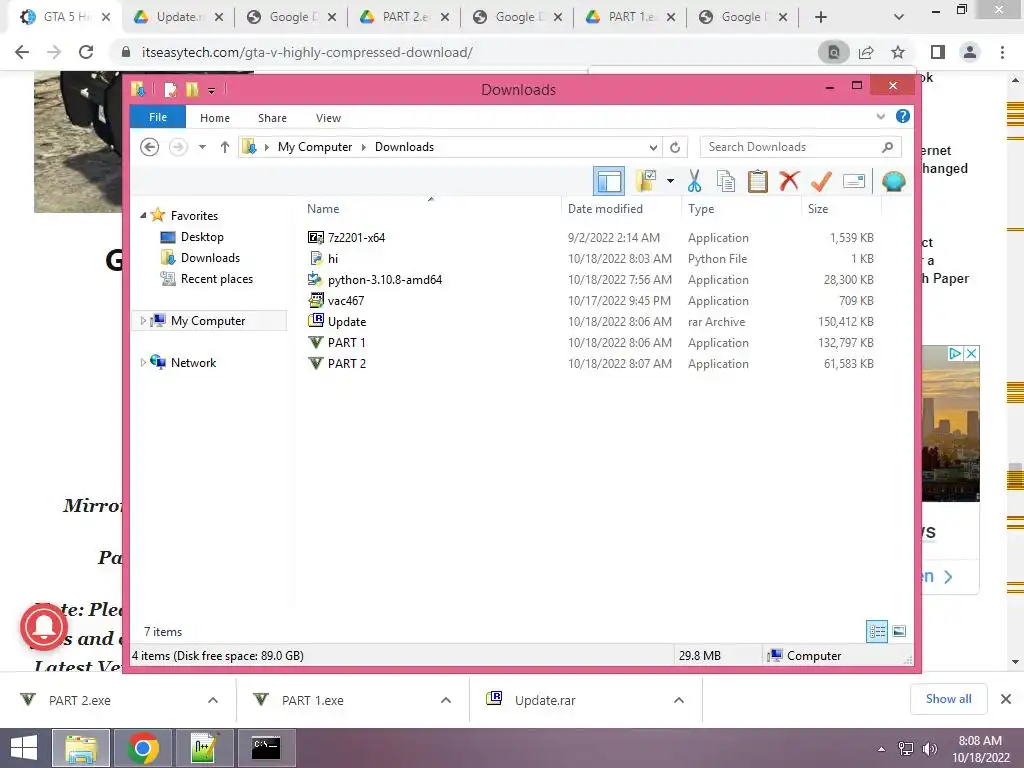1024x768 pixels.
Task: Open Command Prompt from the taskbar
Action: pyautogui.click(x=266, y=748)
